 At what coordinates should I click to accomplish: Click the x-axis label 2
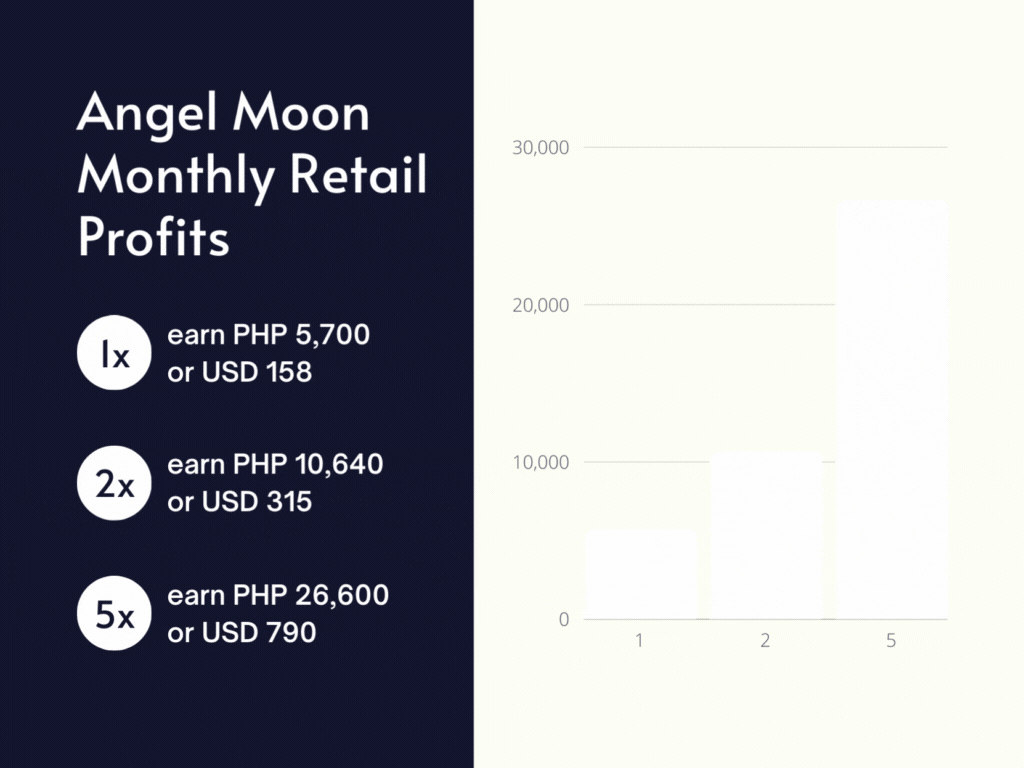[x=766, y=641]
